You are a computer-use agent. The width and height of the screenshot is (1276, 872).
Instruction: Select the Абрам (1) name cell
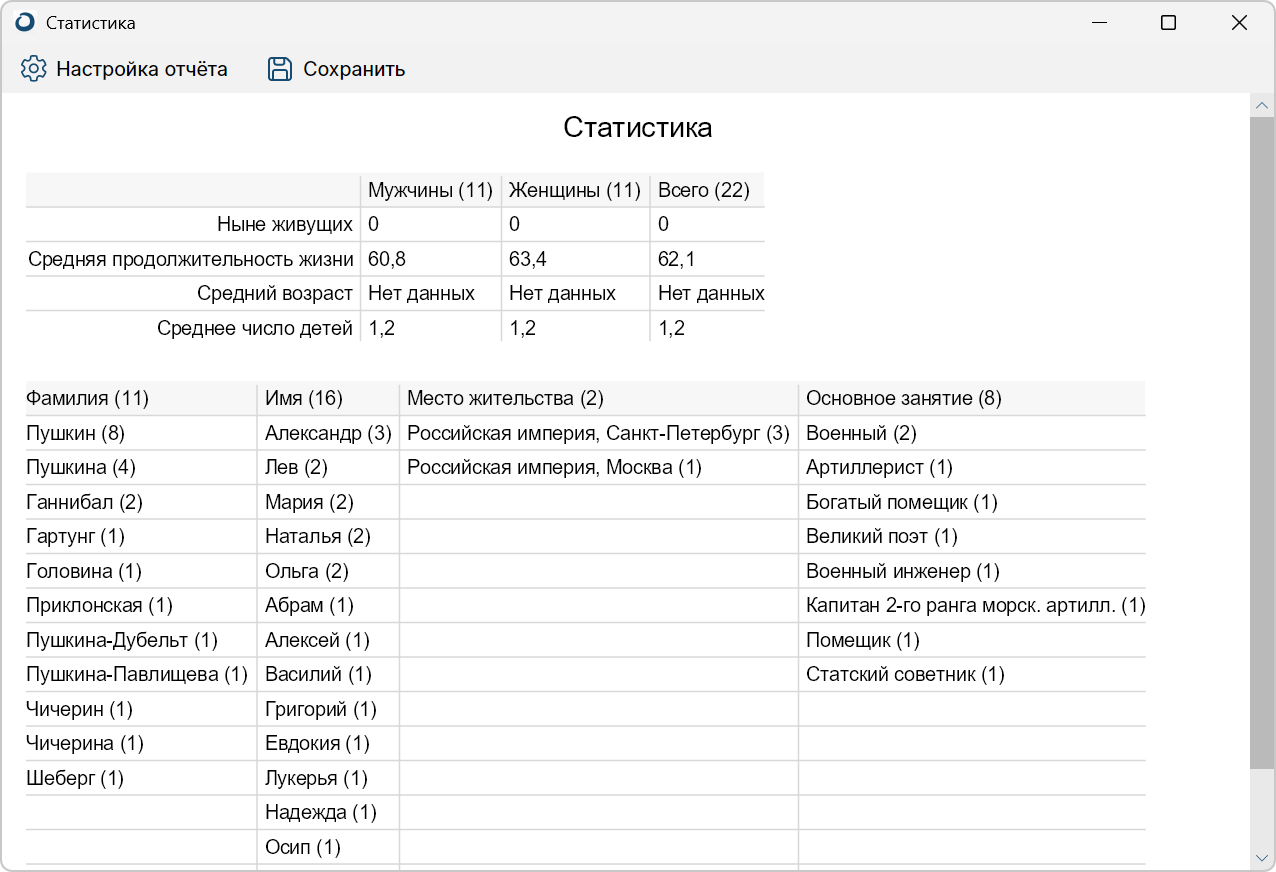[328, 605]
